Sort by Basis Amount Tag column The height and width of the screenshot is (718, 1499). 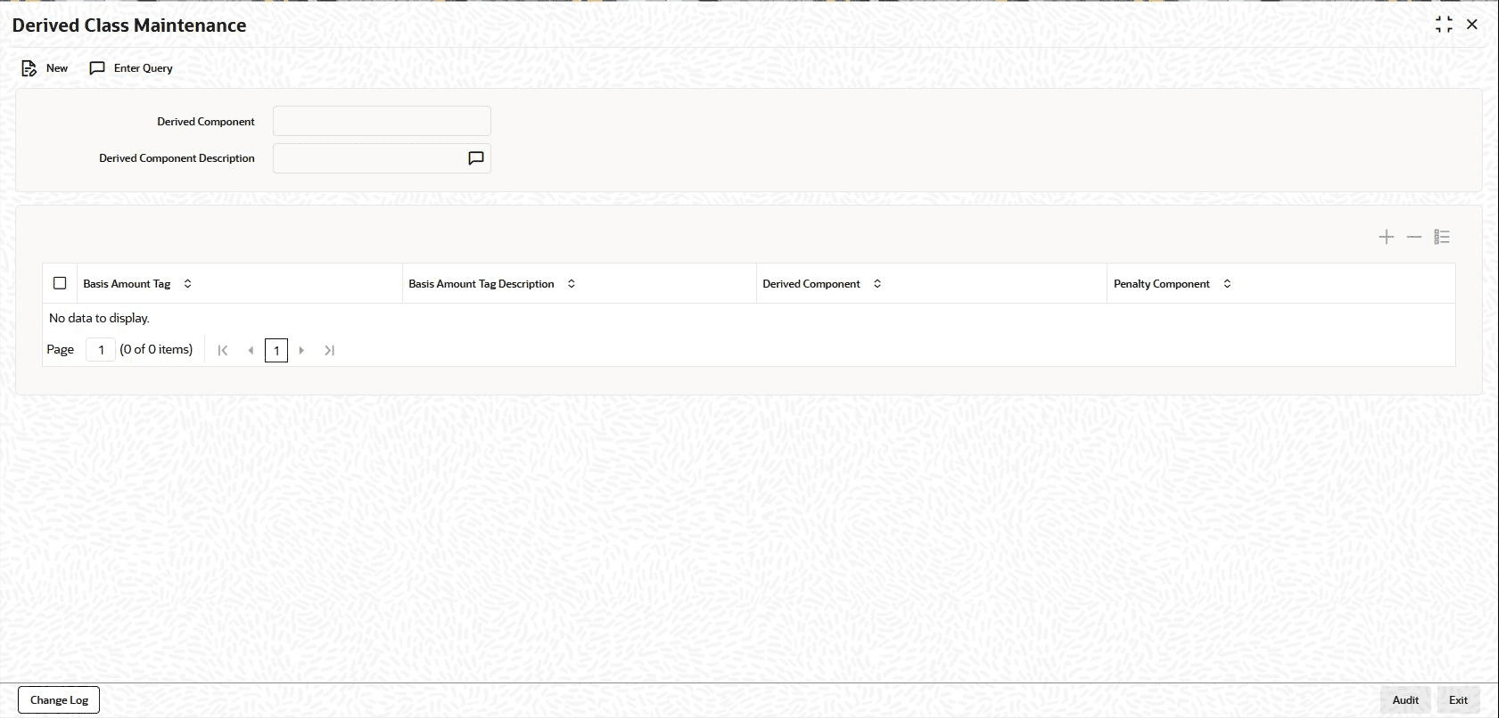point(187,284)
